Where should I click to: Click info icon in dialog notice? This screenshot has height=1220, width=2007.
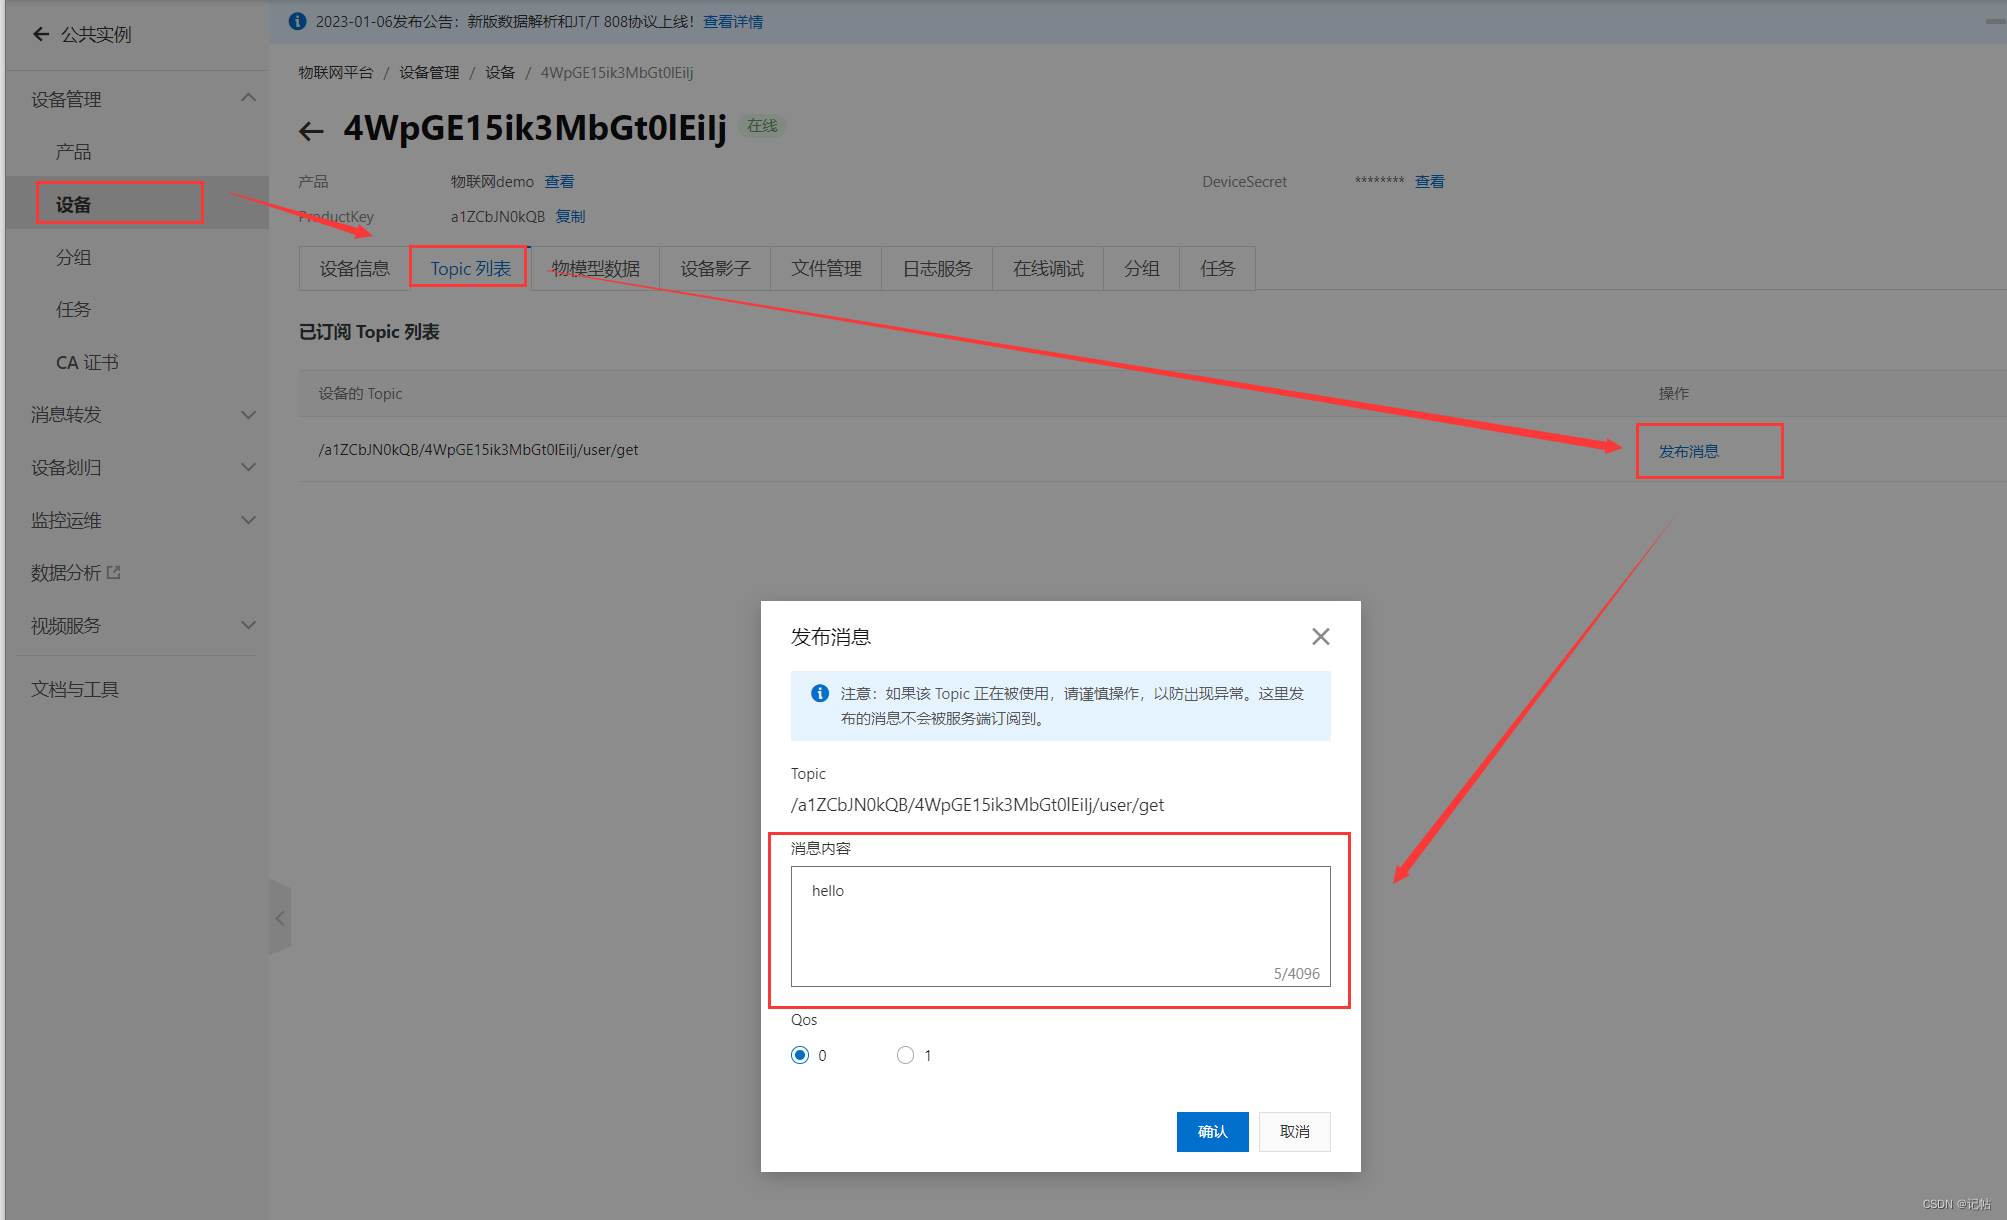[819, 693]
